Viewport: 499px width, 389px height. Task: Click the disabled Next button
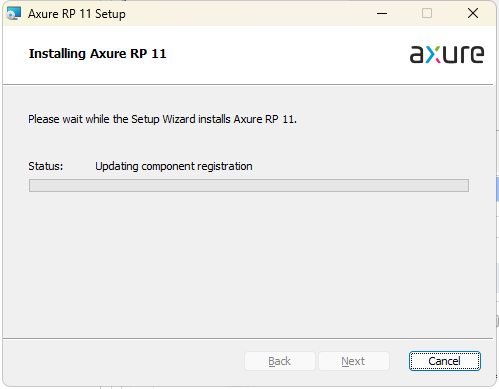(x=354, y=361)
